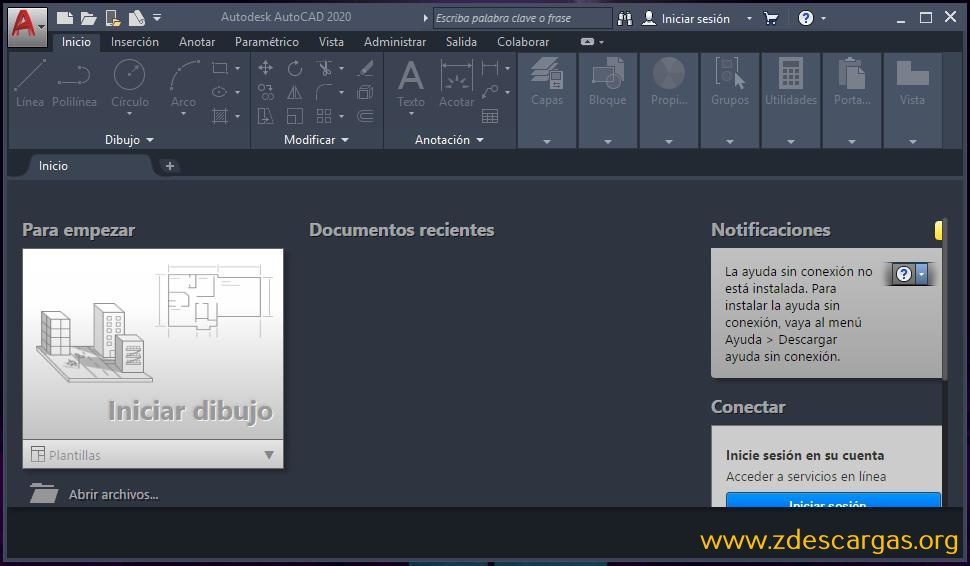Switch to the Colaborar ribbon tab
Image resolution: width=970 pixels, height=566 pixels.
(x=523, y=42)
